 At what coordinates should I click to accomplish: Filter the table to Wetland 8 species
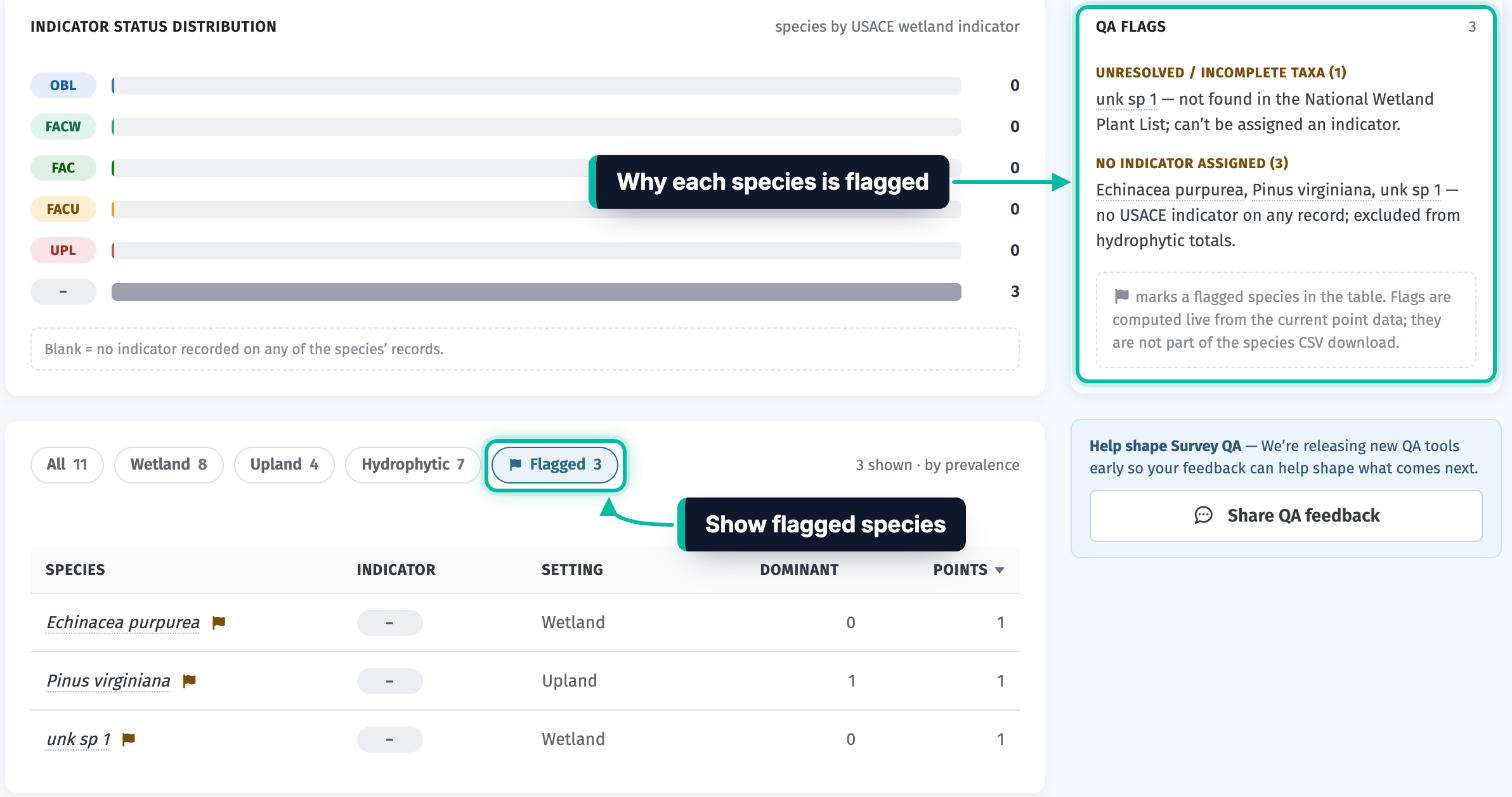coord(169,464)
